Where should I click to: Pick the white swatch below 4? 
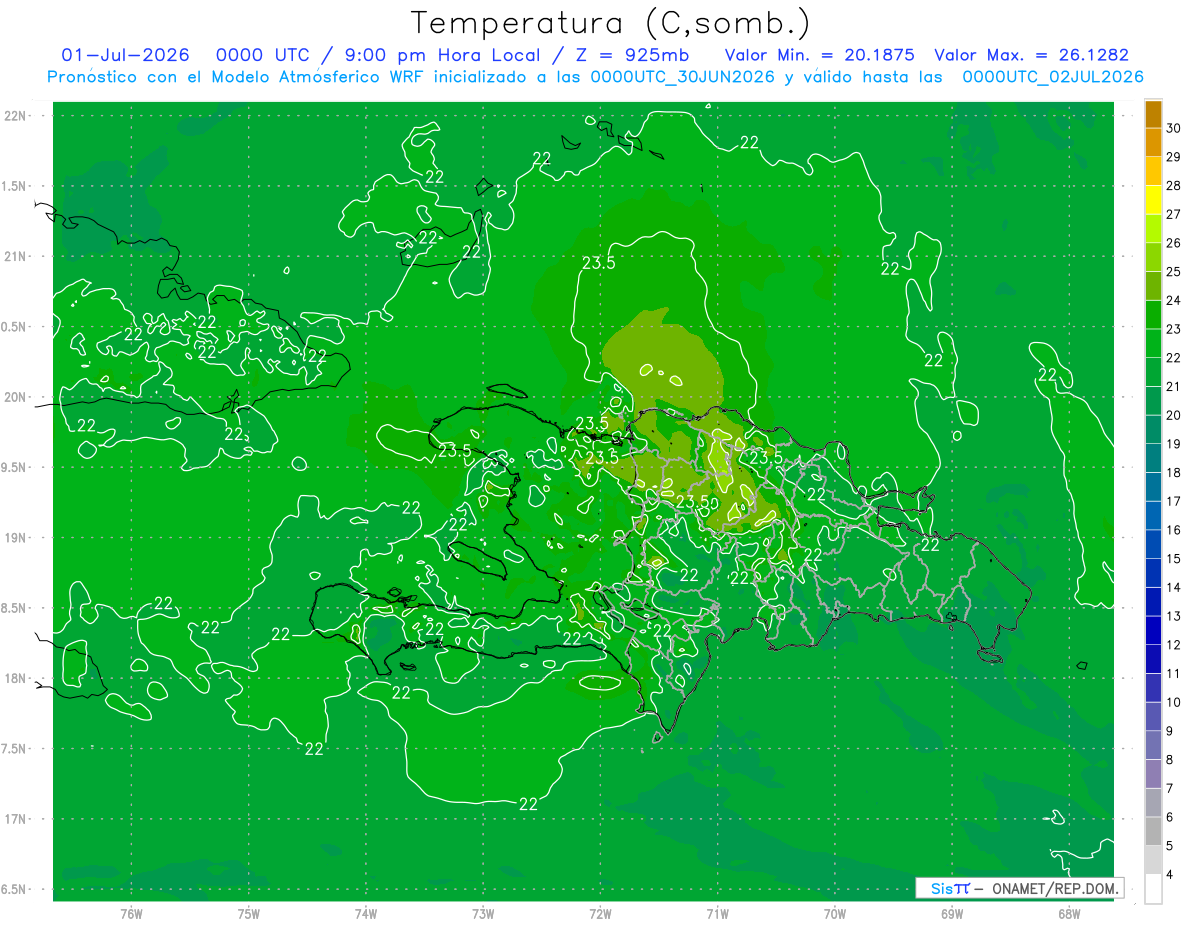pos(1153,889)
